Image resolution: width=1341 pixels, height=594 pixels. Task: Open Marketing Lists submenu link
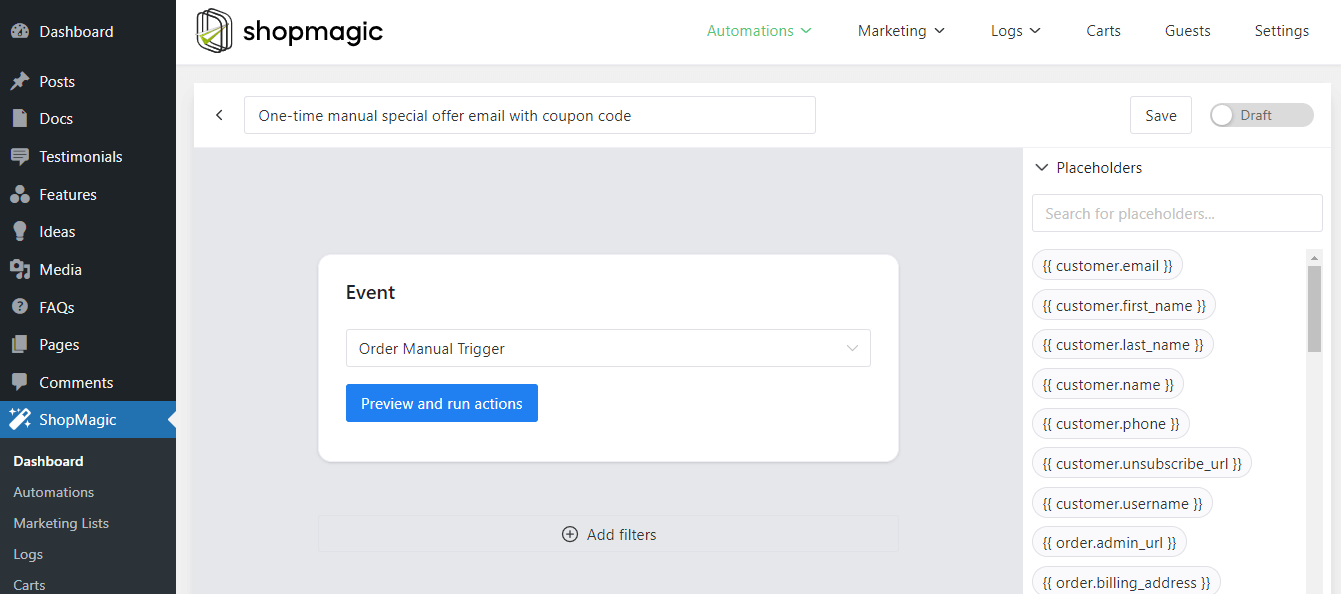coord(61,523)
